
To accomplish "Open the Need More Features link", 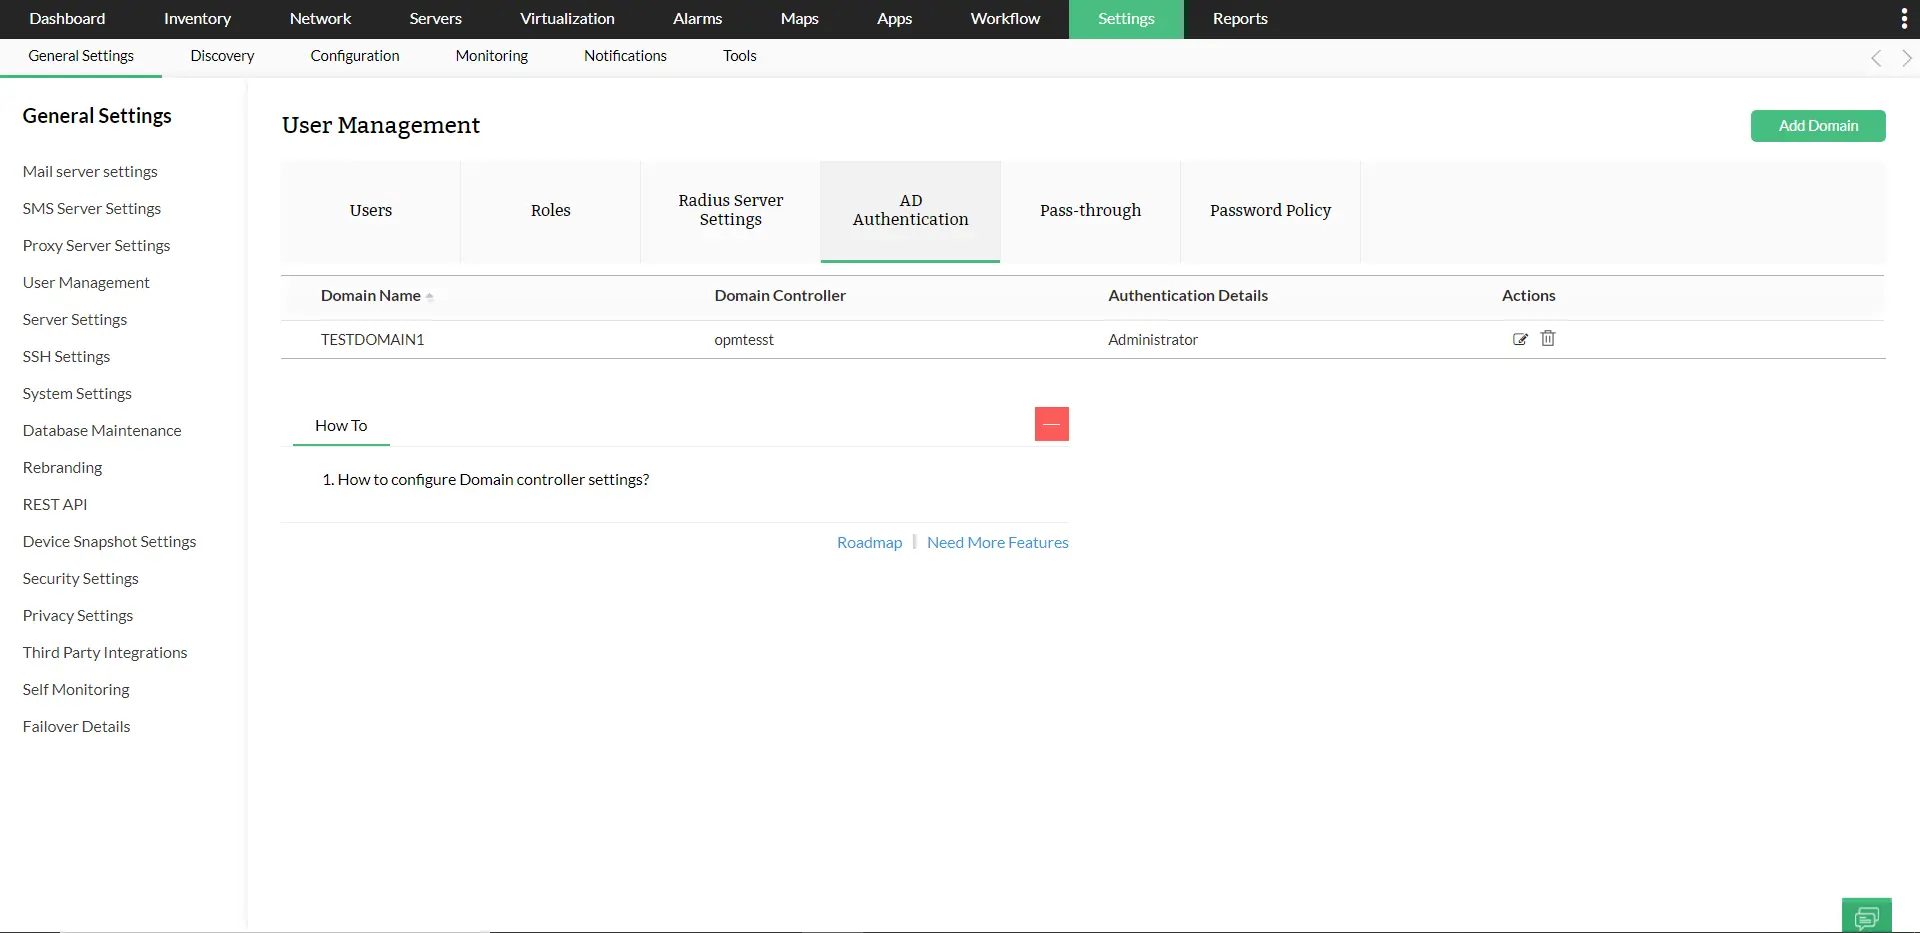I will [x=997, y=543].
